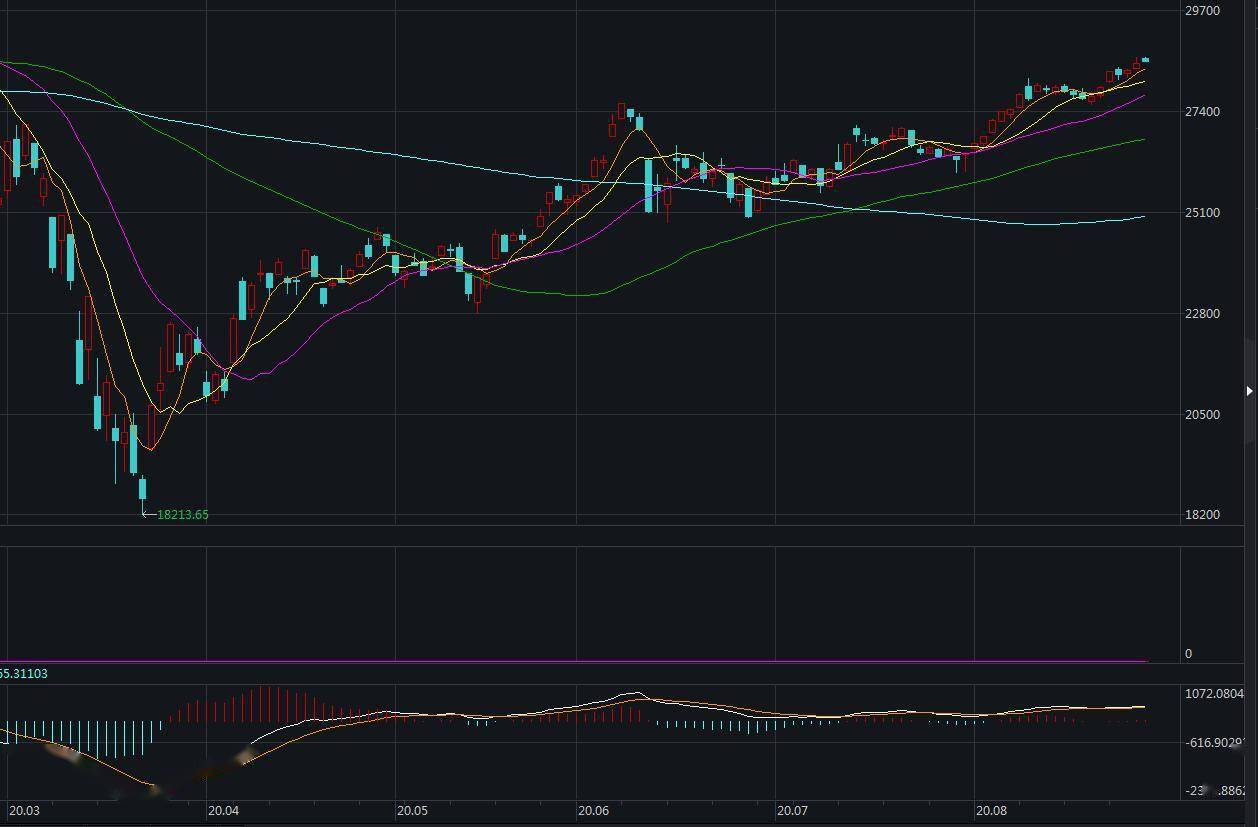This screenshot has width=1258, height=827.
Task: Click the 20500 price axis label
Action: point(1202,414)
